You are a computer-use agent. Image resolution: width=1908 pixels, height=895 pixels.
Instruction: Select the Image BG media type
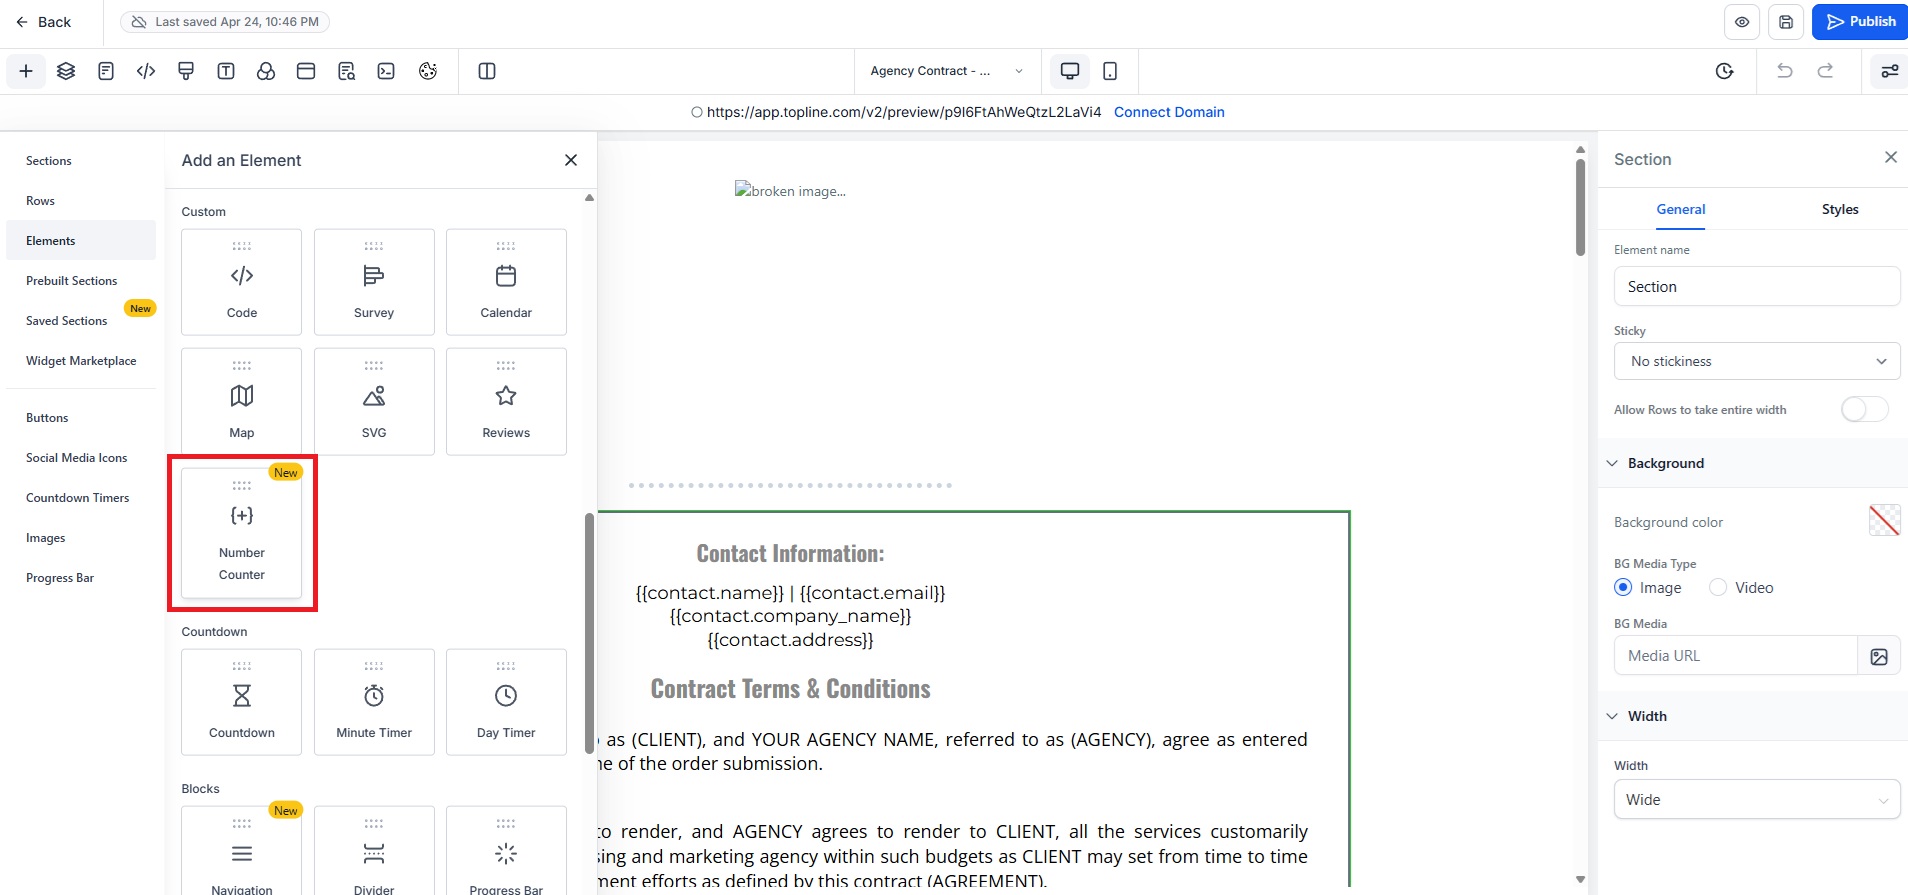point(1623,588)
